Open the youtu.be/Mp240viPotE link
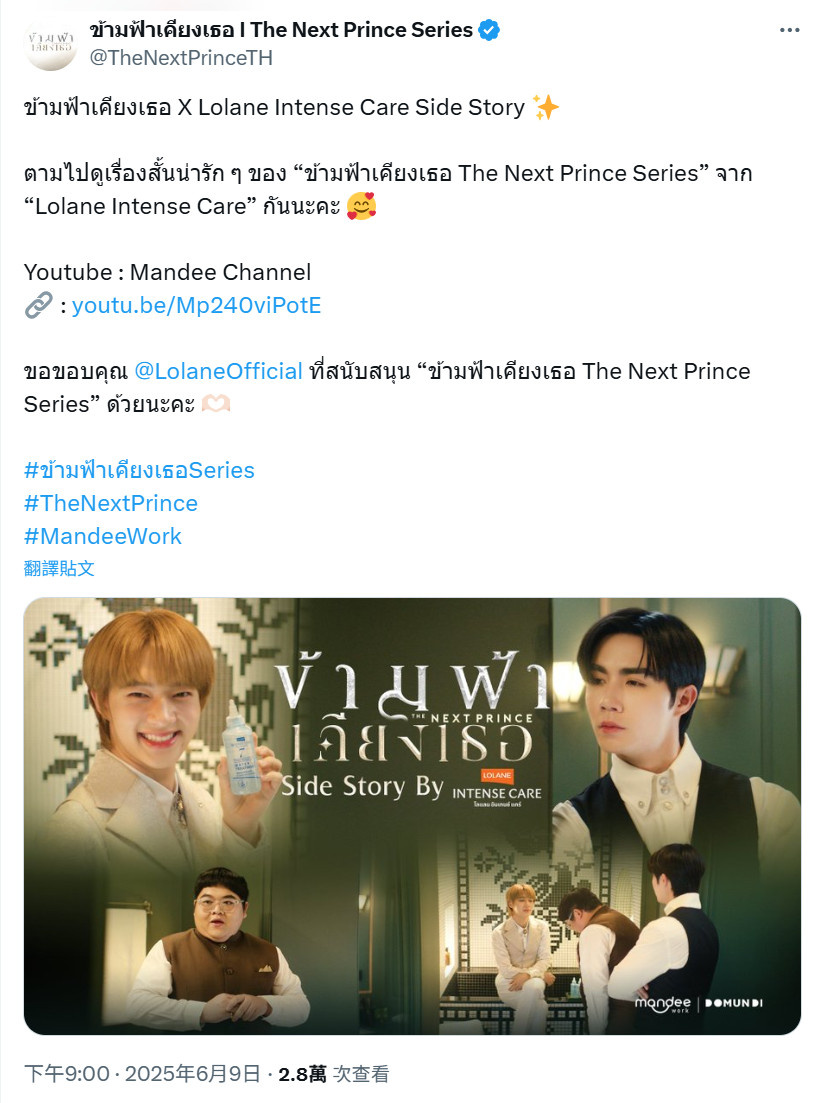 tap(196, 305)
